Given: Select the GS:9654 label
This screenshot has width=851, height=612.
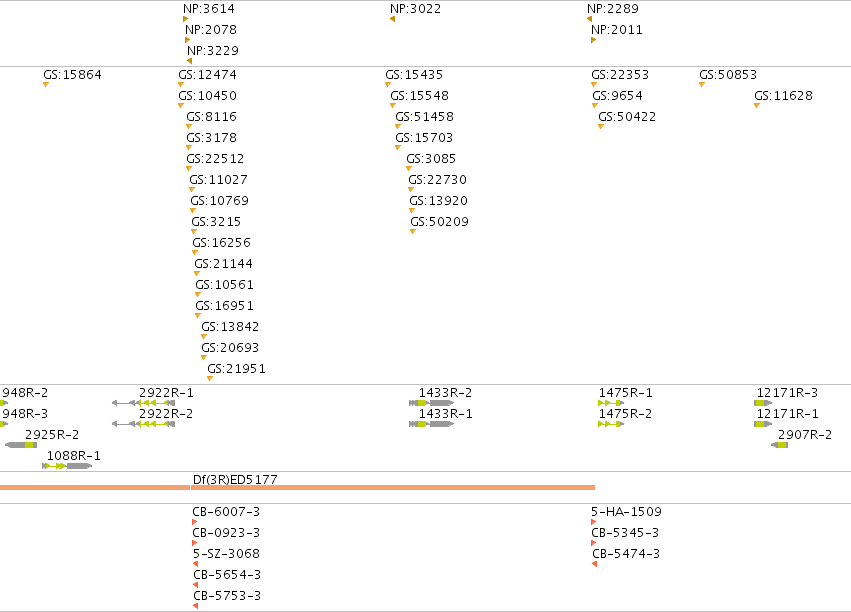Looking at the screenshot, I should click(x=617, y=96).
